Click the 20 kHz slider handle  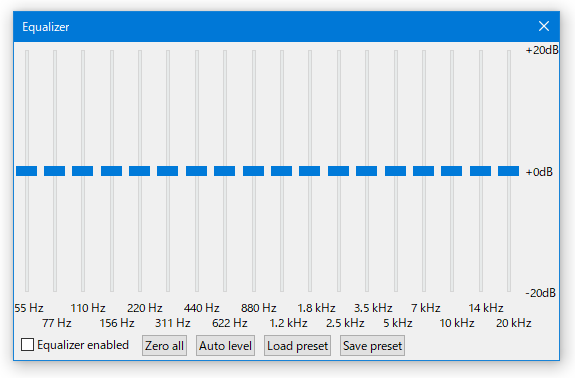[509, 171]
